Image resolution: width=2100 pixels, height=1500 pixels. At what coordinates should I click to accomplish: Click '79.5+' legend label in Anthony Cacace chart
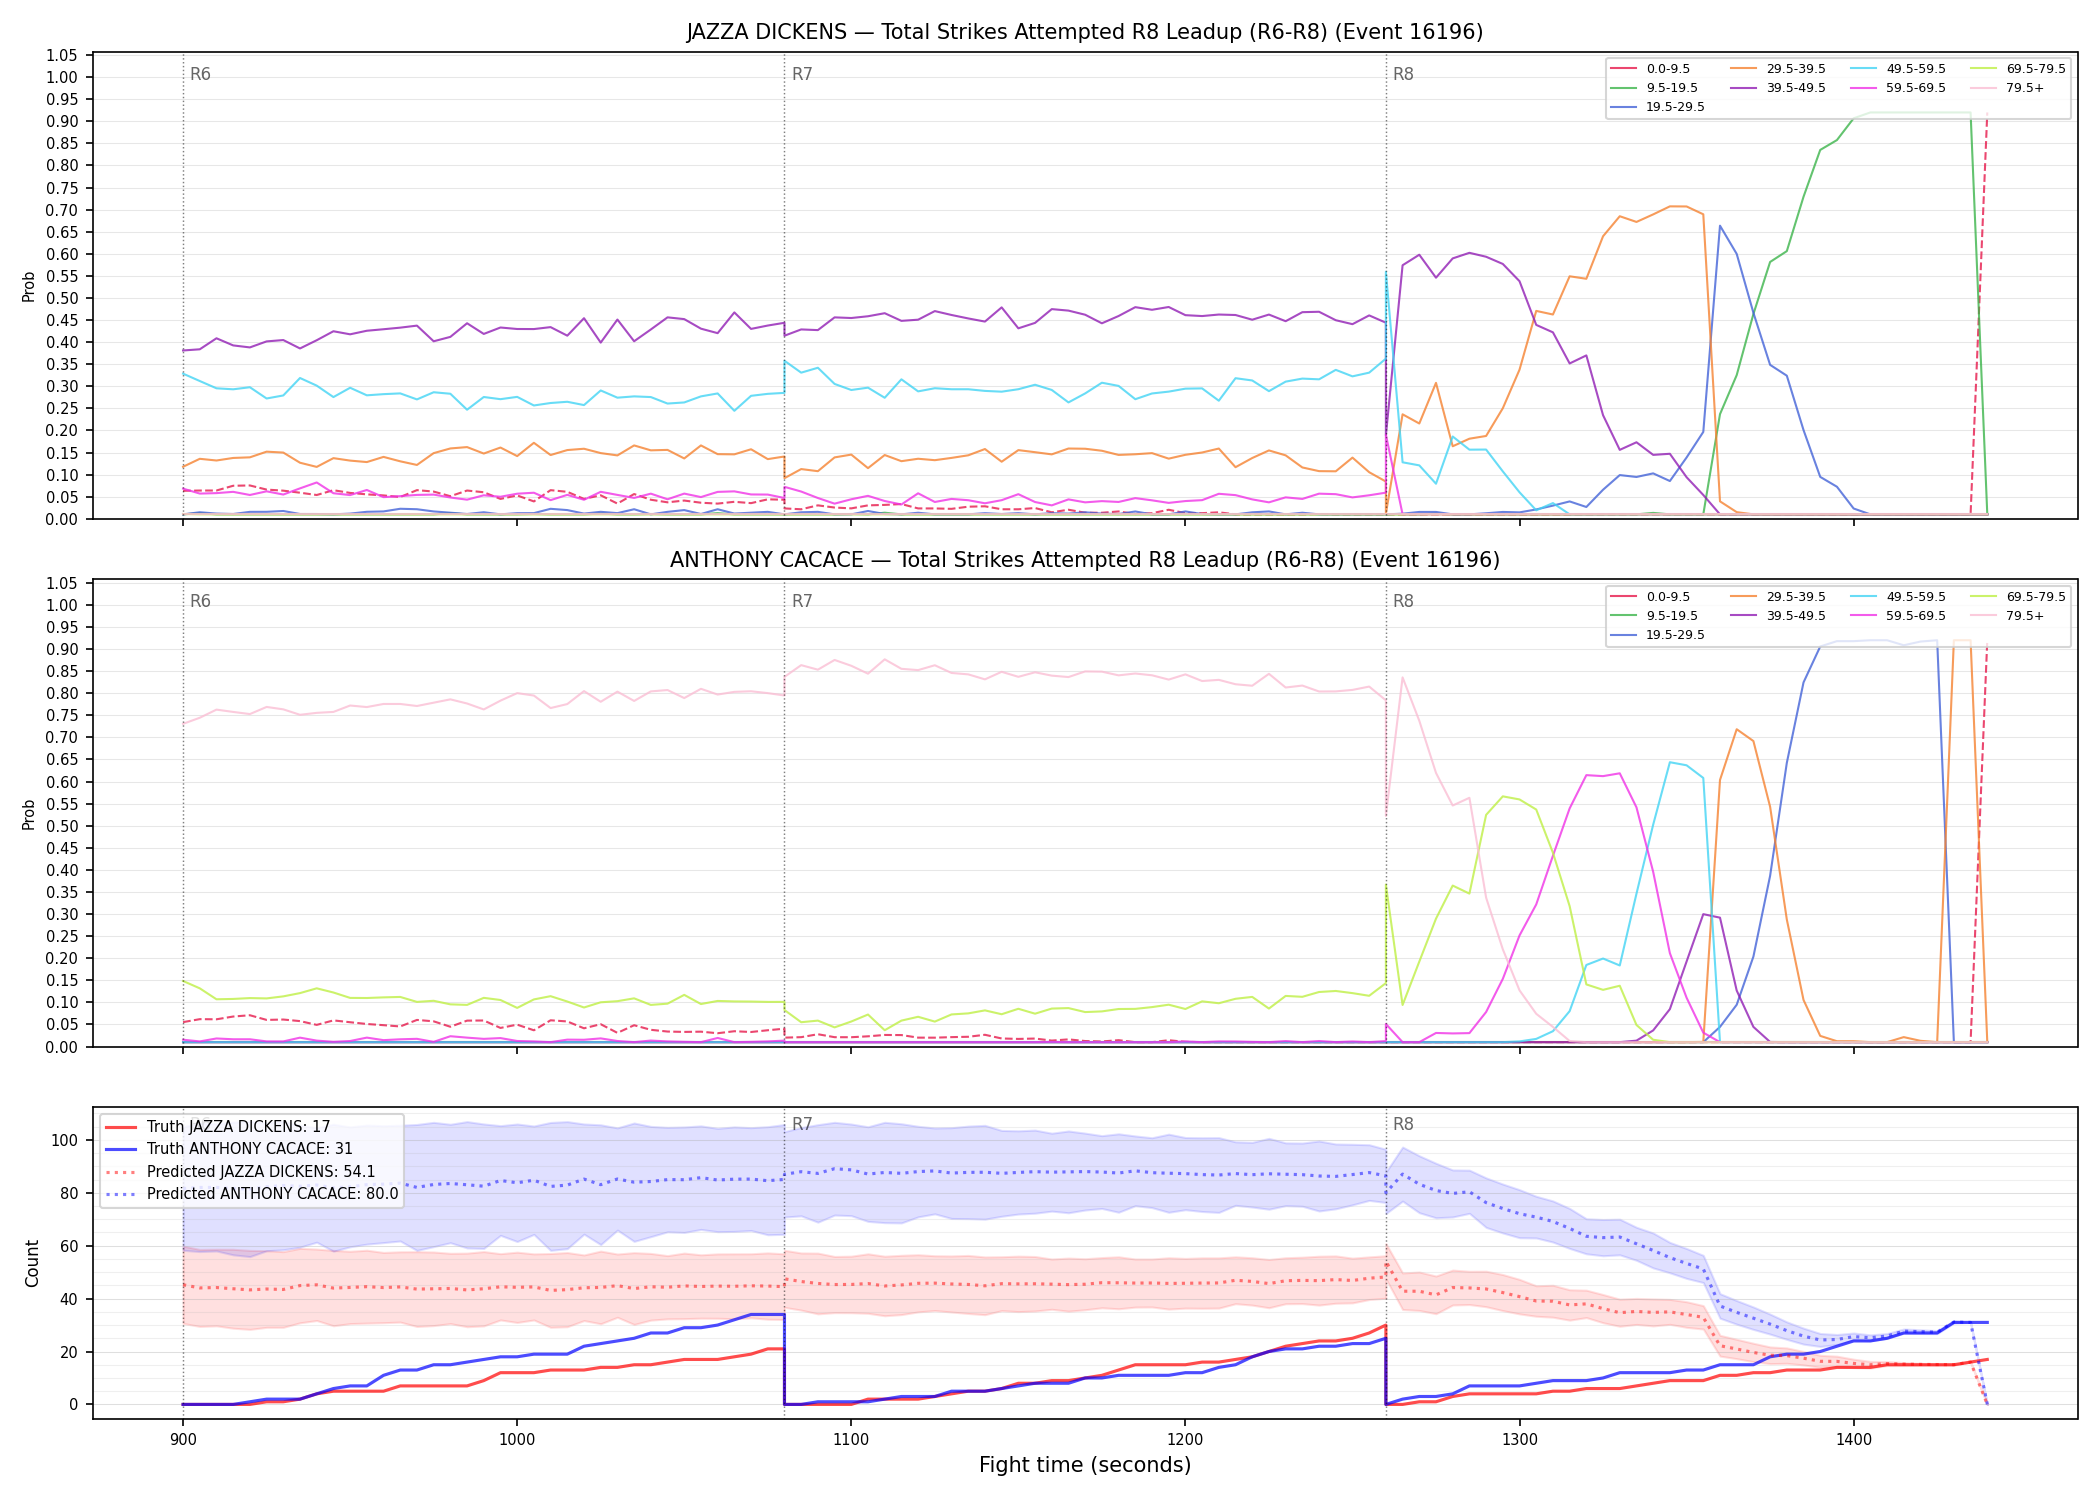click(x=2025, y=616)
